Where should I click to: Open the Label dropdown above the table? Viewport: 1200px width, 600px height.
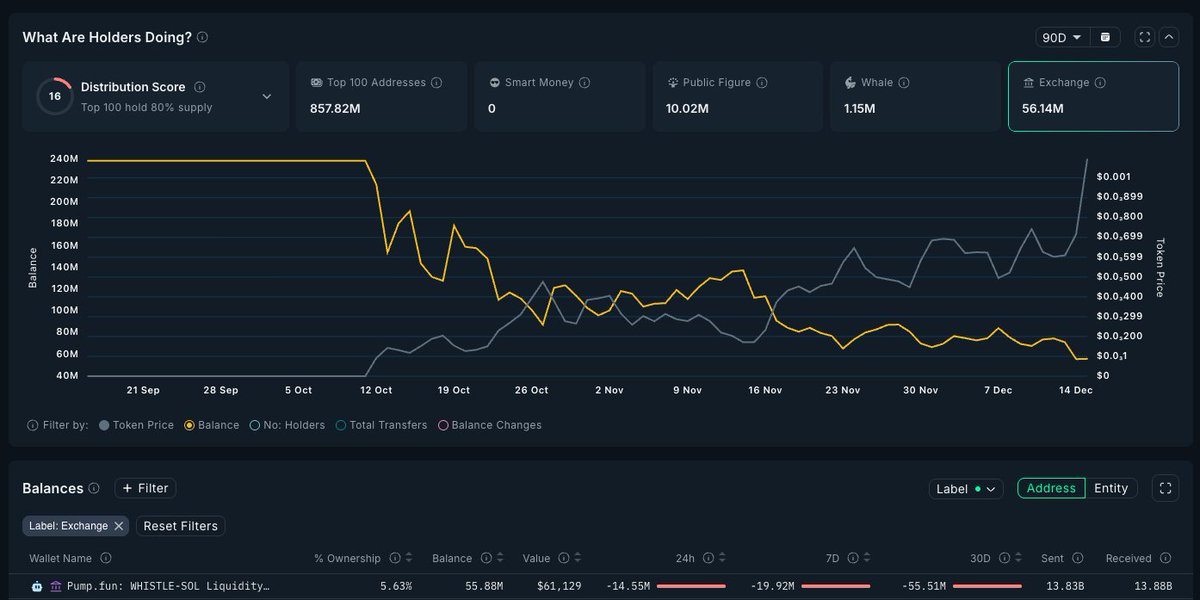pyautogui.click(x=965, y=488)
